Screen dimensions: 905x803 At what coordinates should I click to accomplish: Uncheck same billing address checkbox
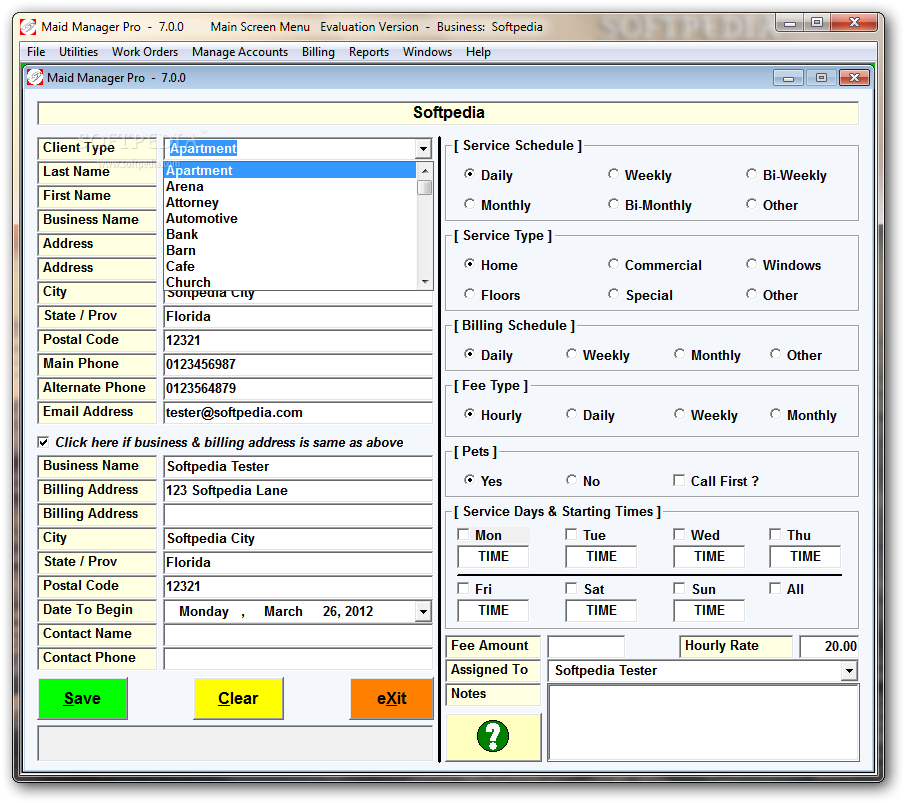(x=43, y=442)
